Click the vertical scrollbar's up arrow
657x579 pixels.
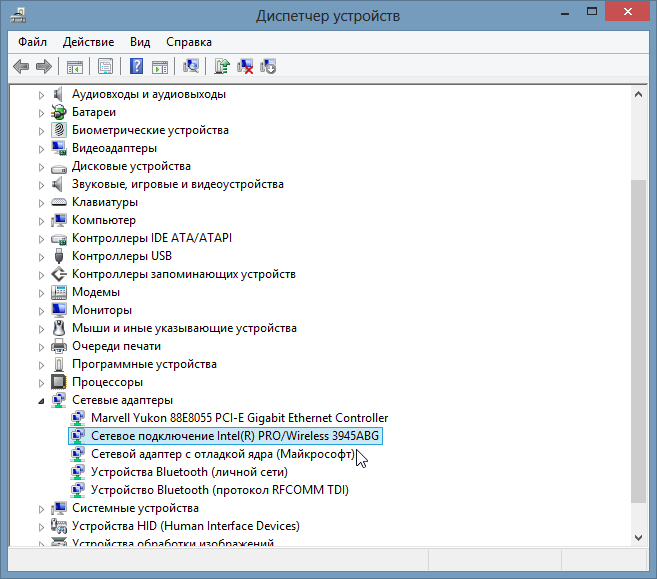(639, 94)
